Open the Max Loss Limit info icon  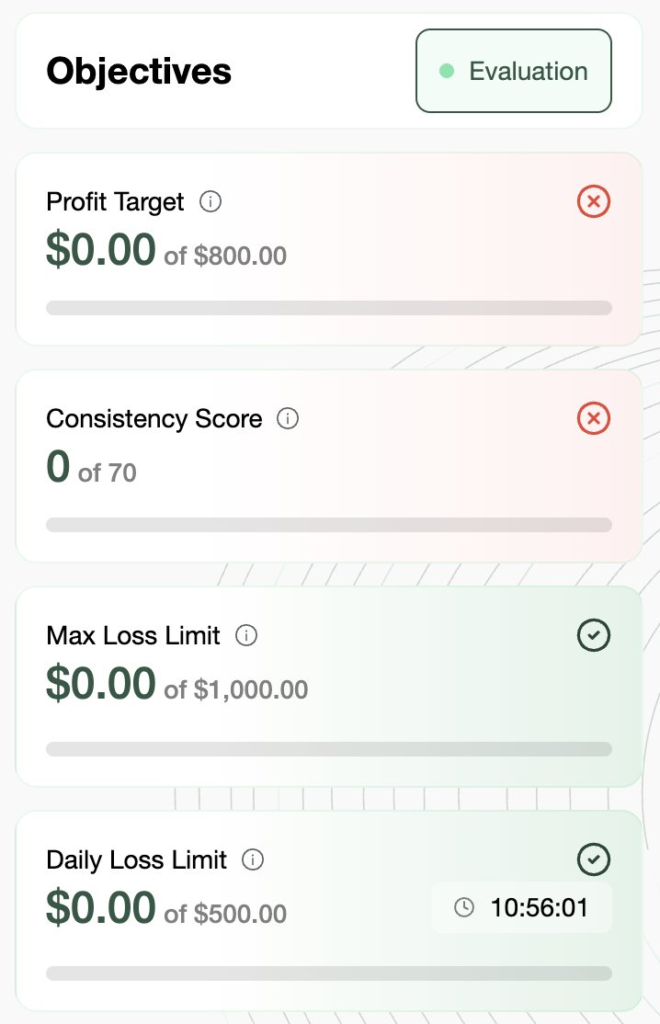(246, 635)
